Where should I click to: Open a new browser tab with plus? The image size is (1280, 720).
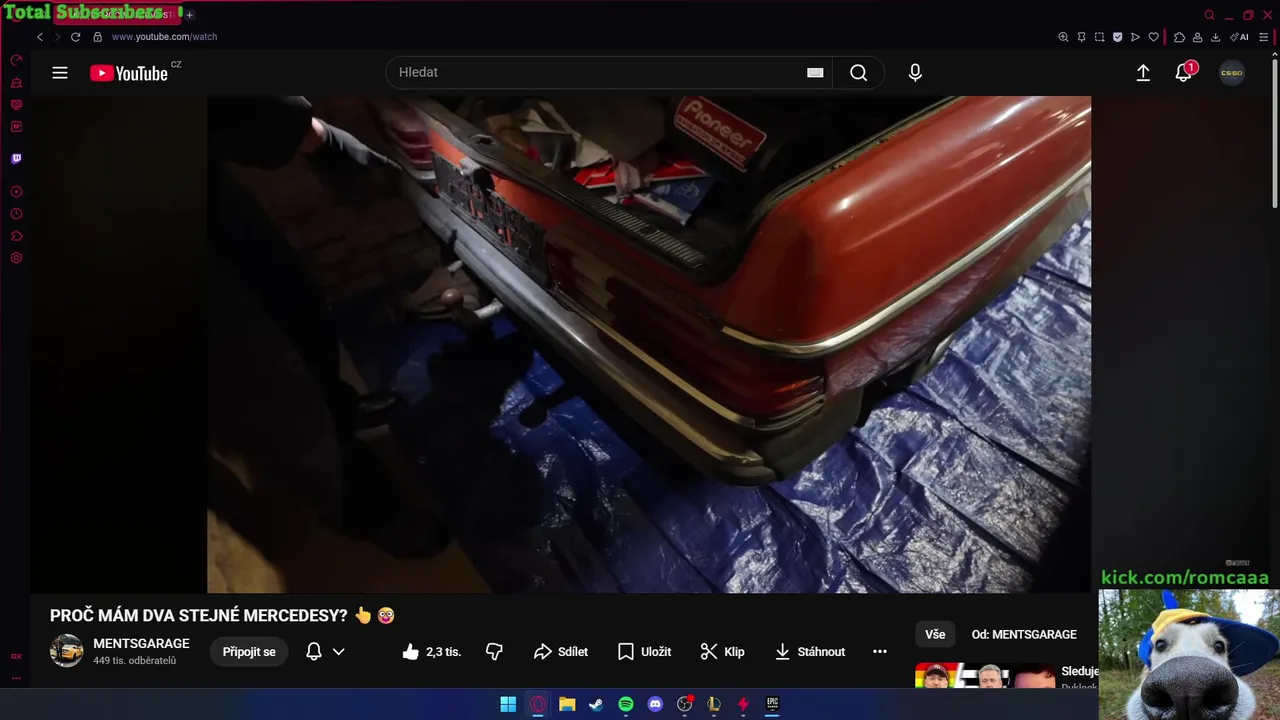click(x=189, y=15)
